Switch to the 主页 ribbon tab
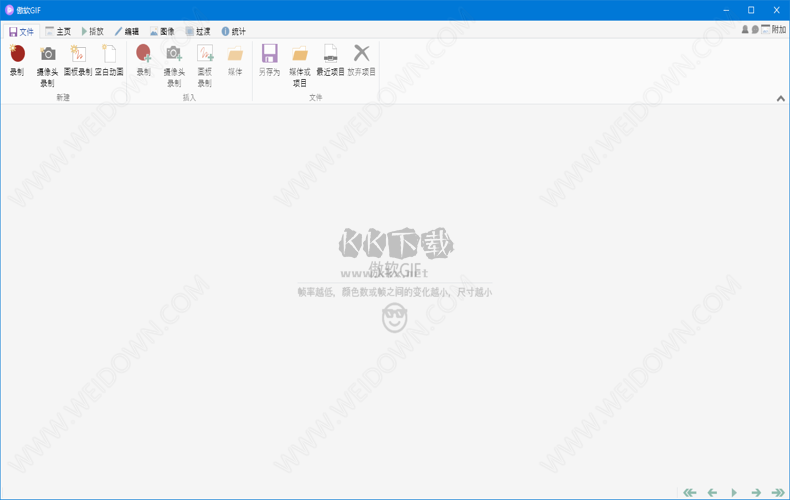This screenshot has width=790, height=500. point(58,32)
